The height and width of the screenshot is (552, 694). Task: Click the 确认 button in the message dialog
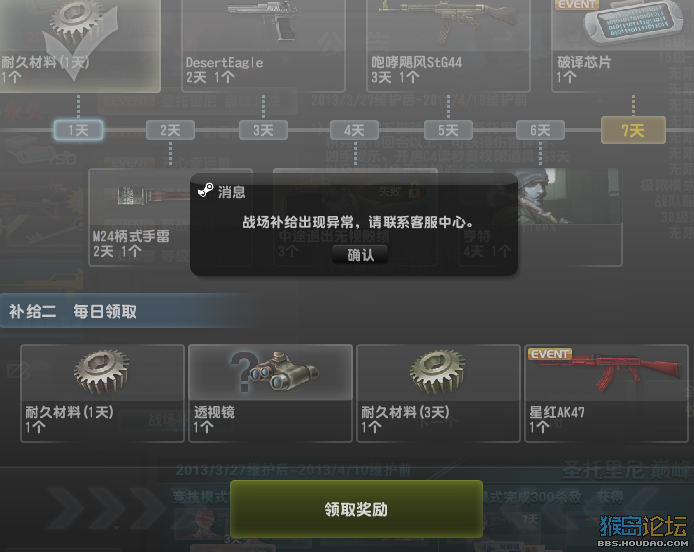(360, 255)
